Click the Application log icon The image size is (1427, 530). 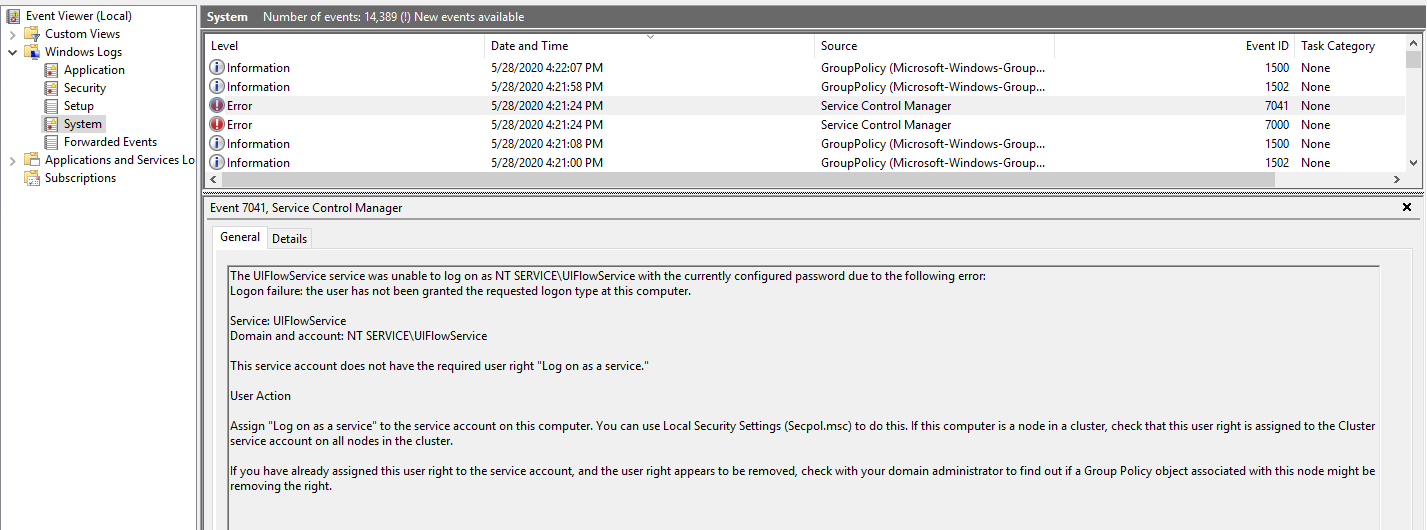point(52,70)
